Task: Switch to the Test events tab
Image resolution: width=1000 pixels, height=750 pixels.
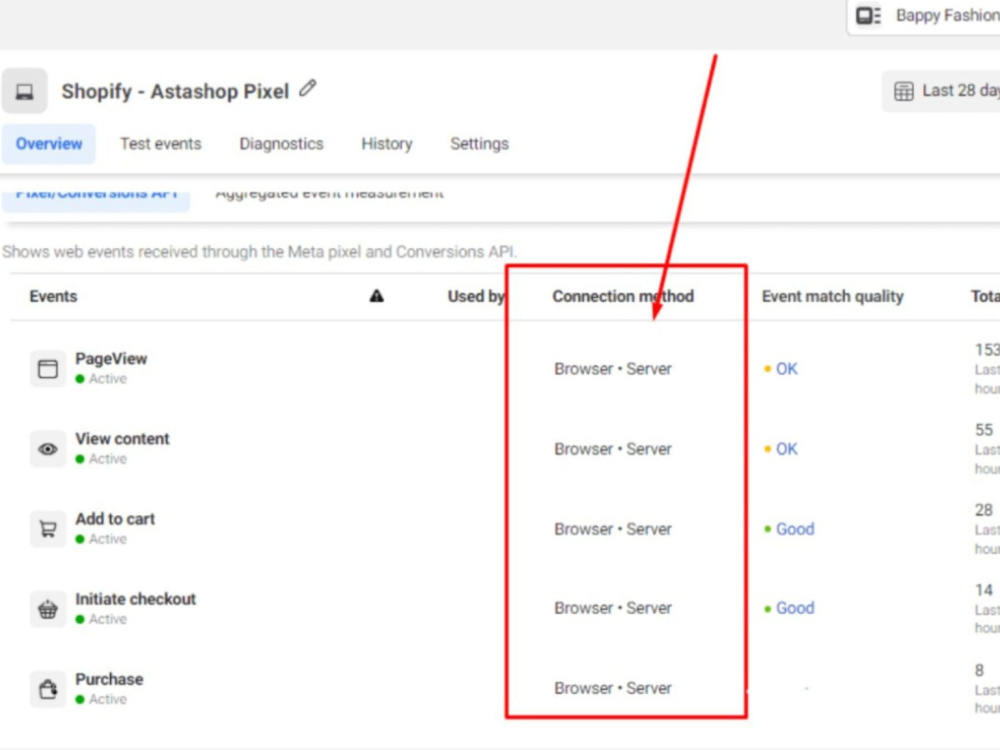Action: tap(160, 143)
